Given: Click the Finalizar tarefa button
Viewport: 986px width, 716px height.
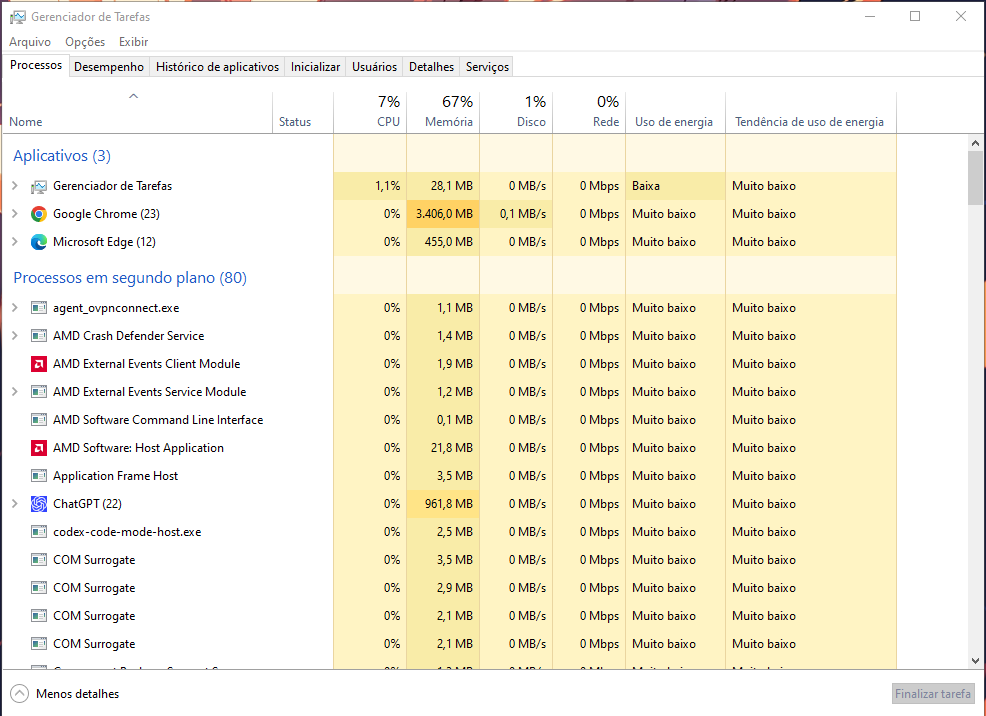Looking at the screenshot, I should pyautogui.click(x=933, y=694).
